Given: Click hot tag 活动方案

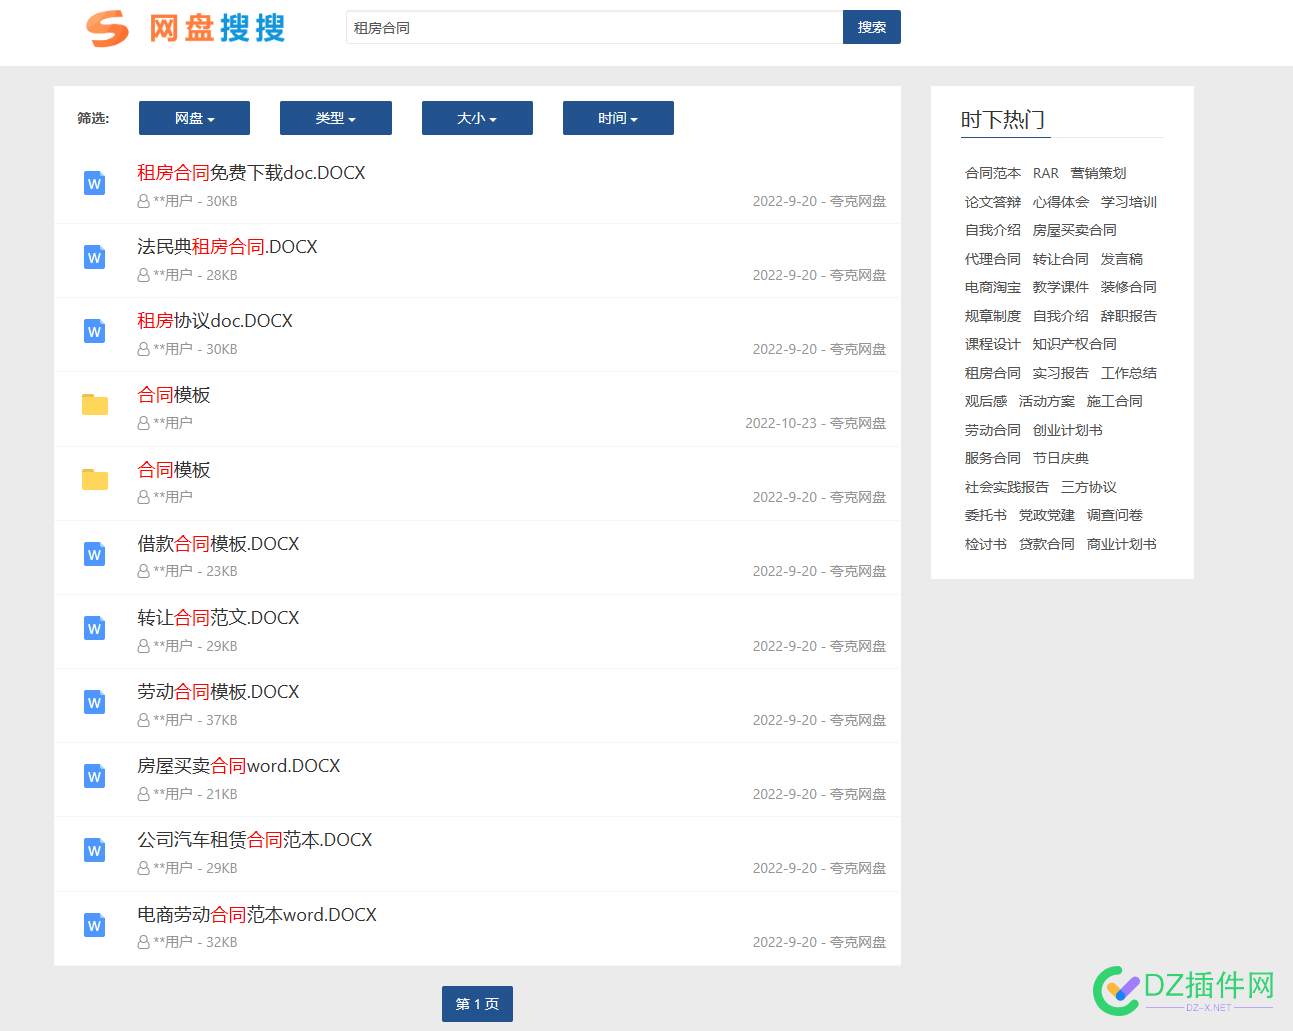Looking at the screenshot, I should (x=1047, y=401).
